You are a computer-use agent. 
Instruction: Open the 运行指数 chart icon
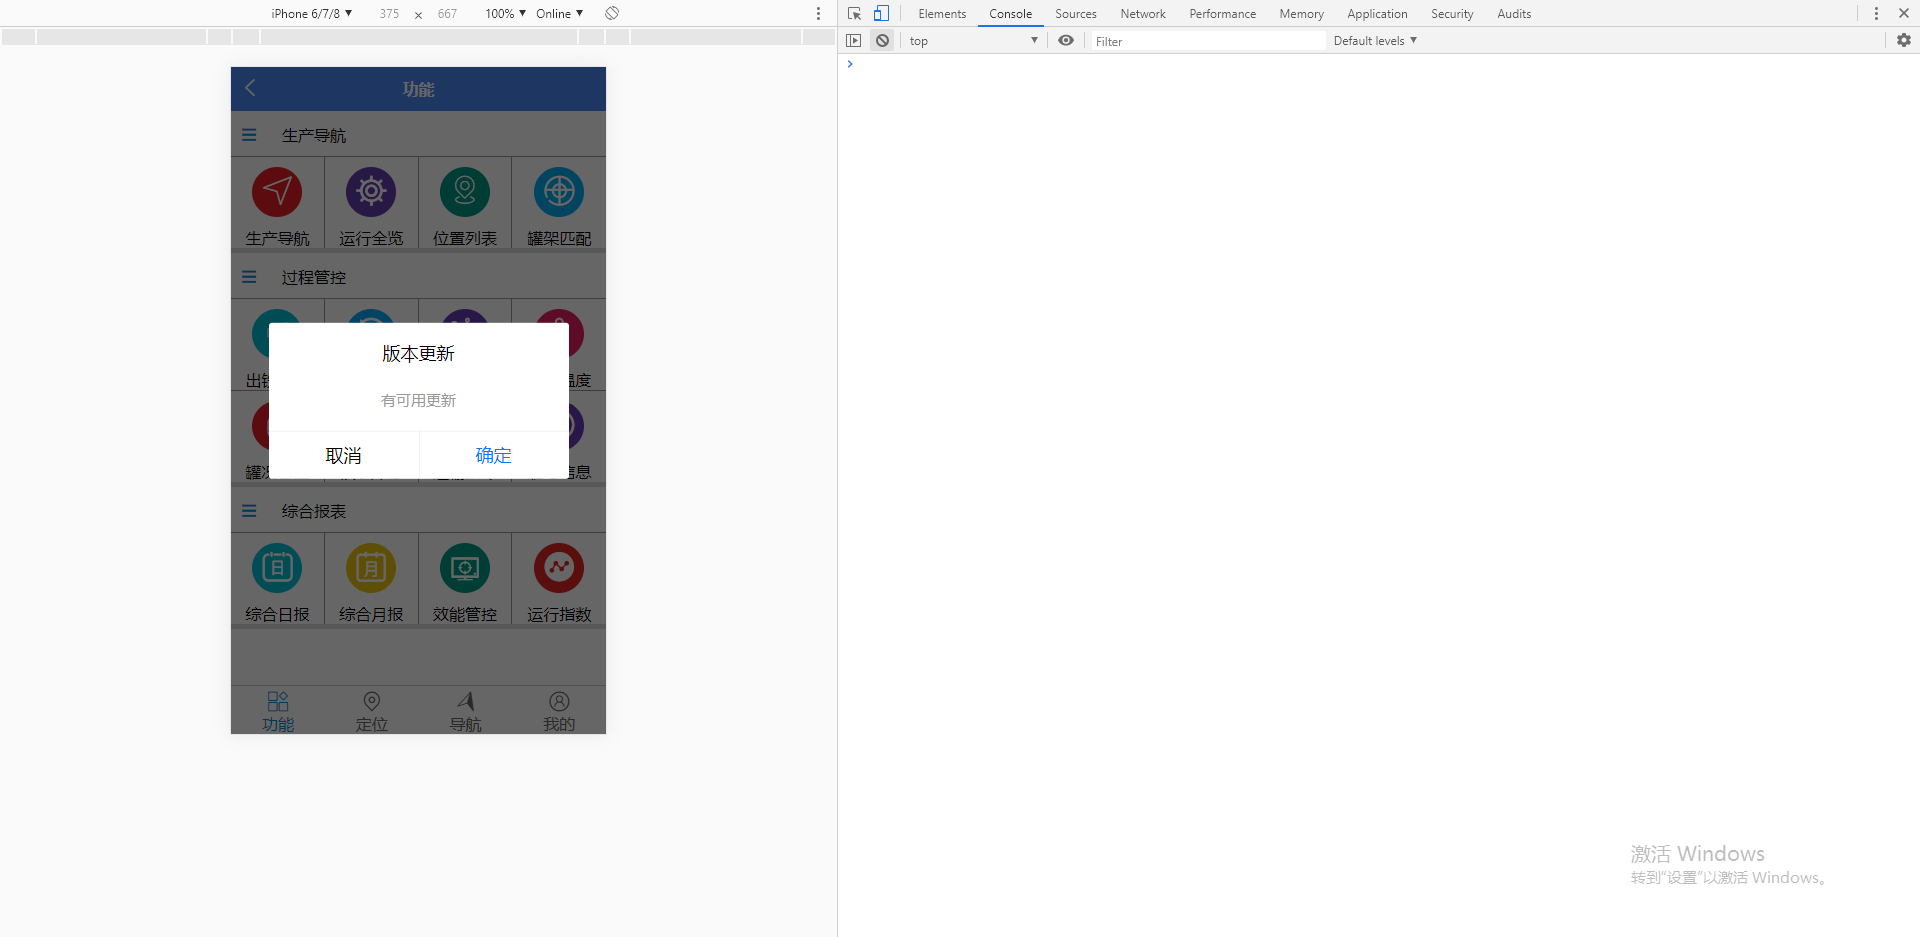coord(559,568)
